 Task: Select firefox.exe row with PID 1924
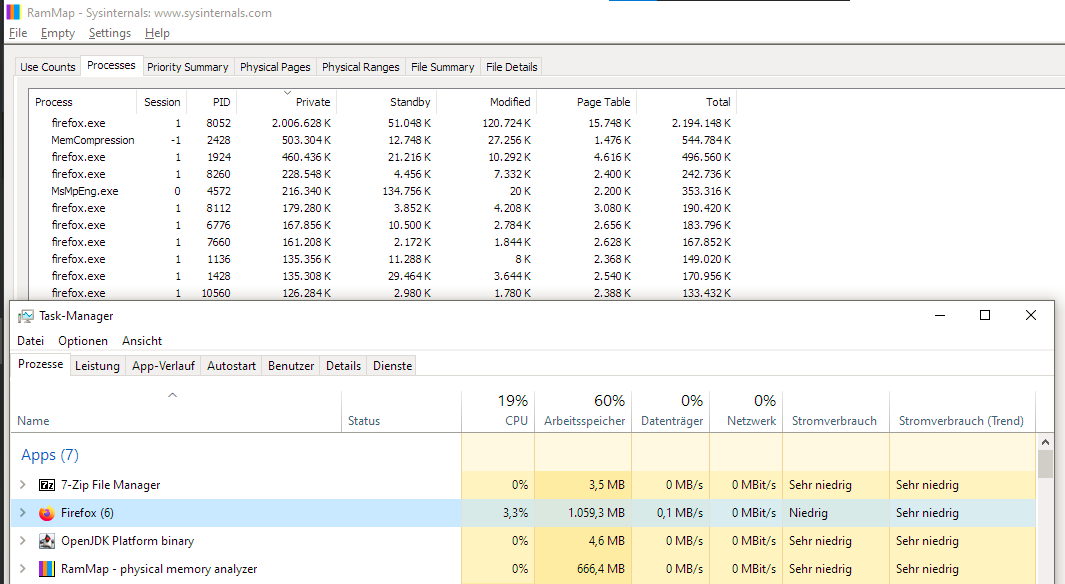382,157
